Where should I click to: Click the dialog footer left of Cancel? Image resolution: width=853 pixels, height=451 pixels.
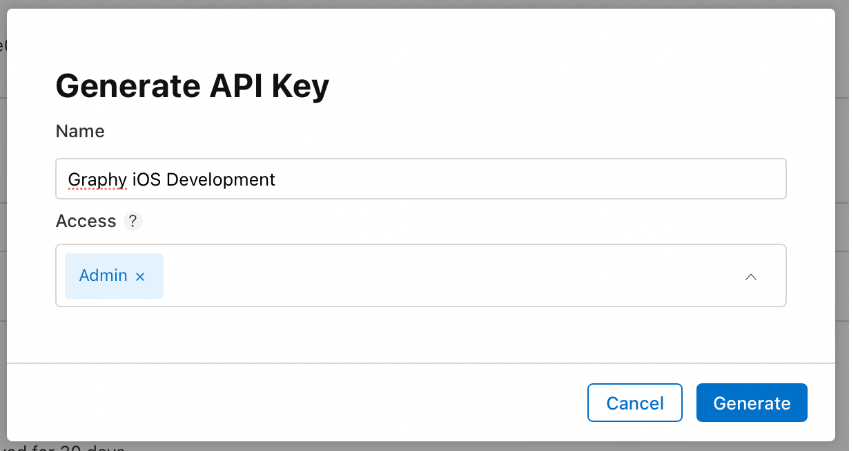pos(300,403)
